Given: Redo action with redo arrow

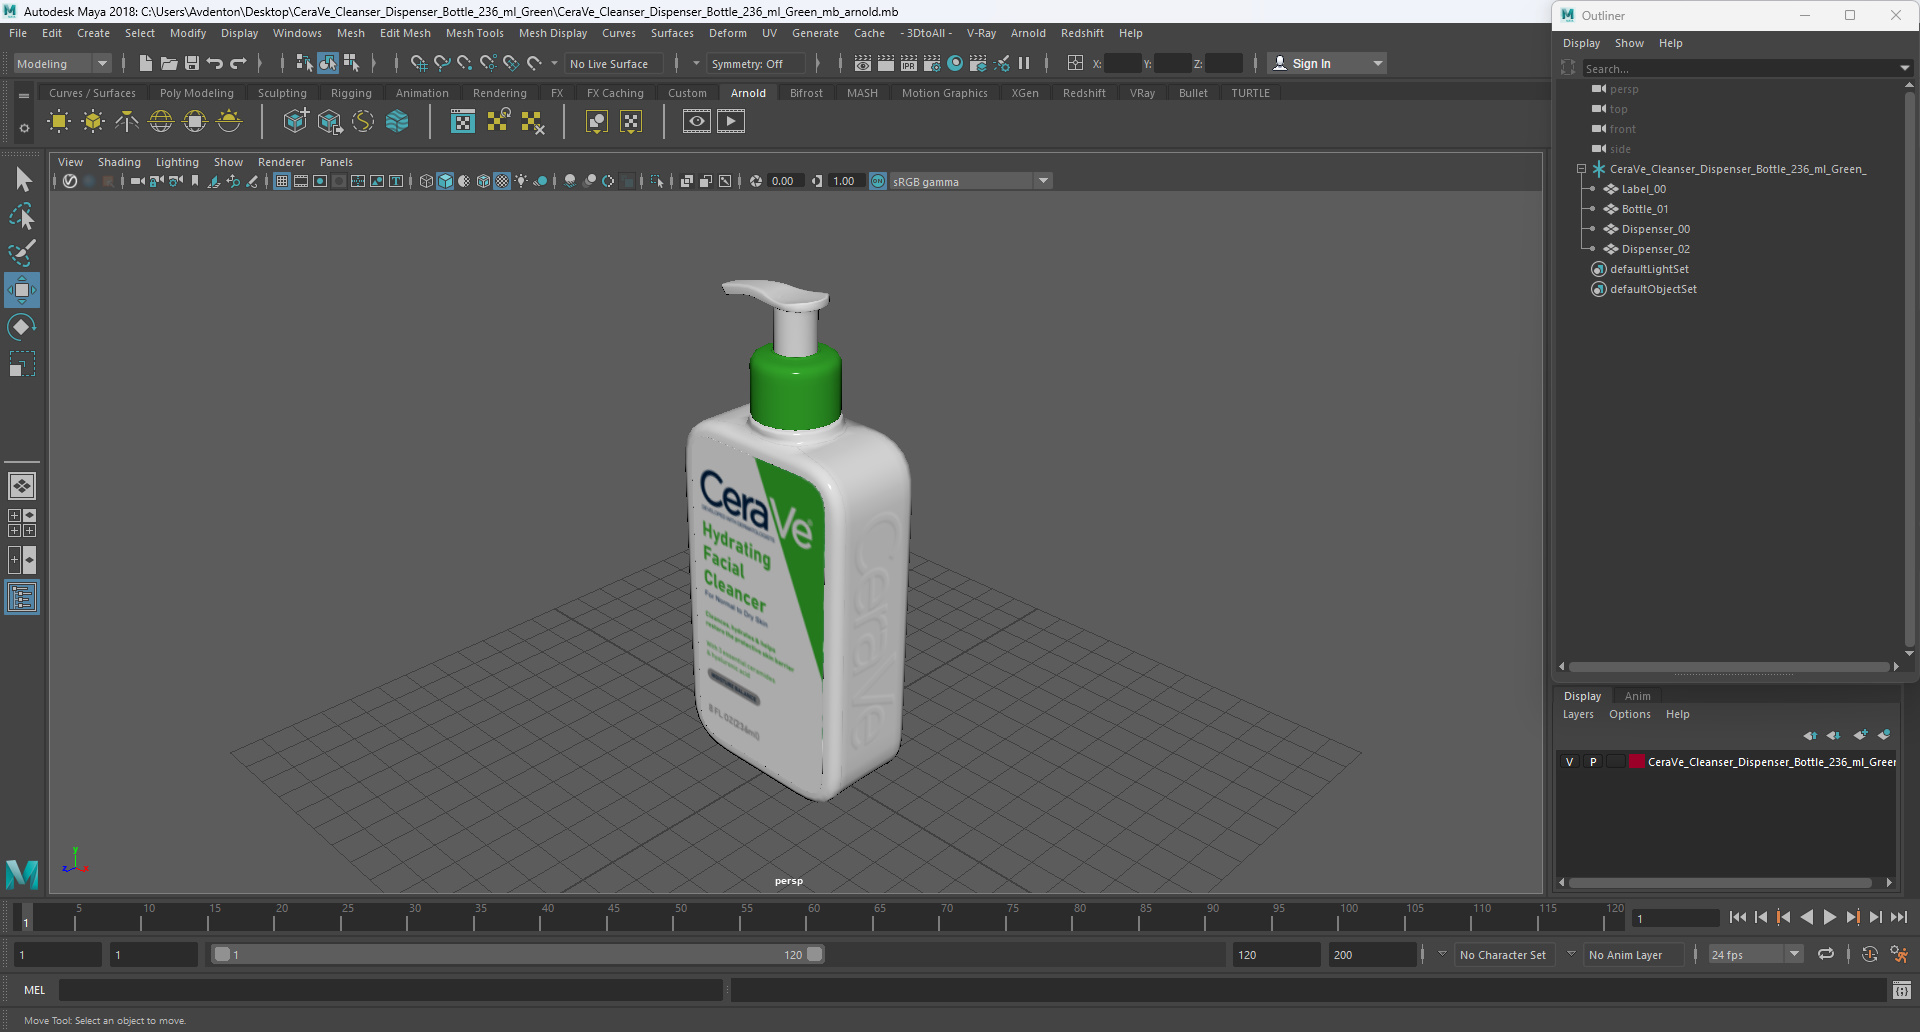Looking at the screenshot, I should coord(238,63).
